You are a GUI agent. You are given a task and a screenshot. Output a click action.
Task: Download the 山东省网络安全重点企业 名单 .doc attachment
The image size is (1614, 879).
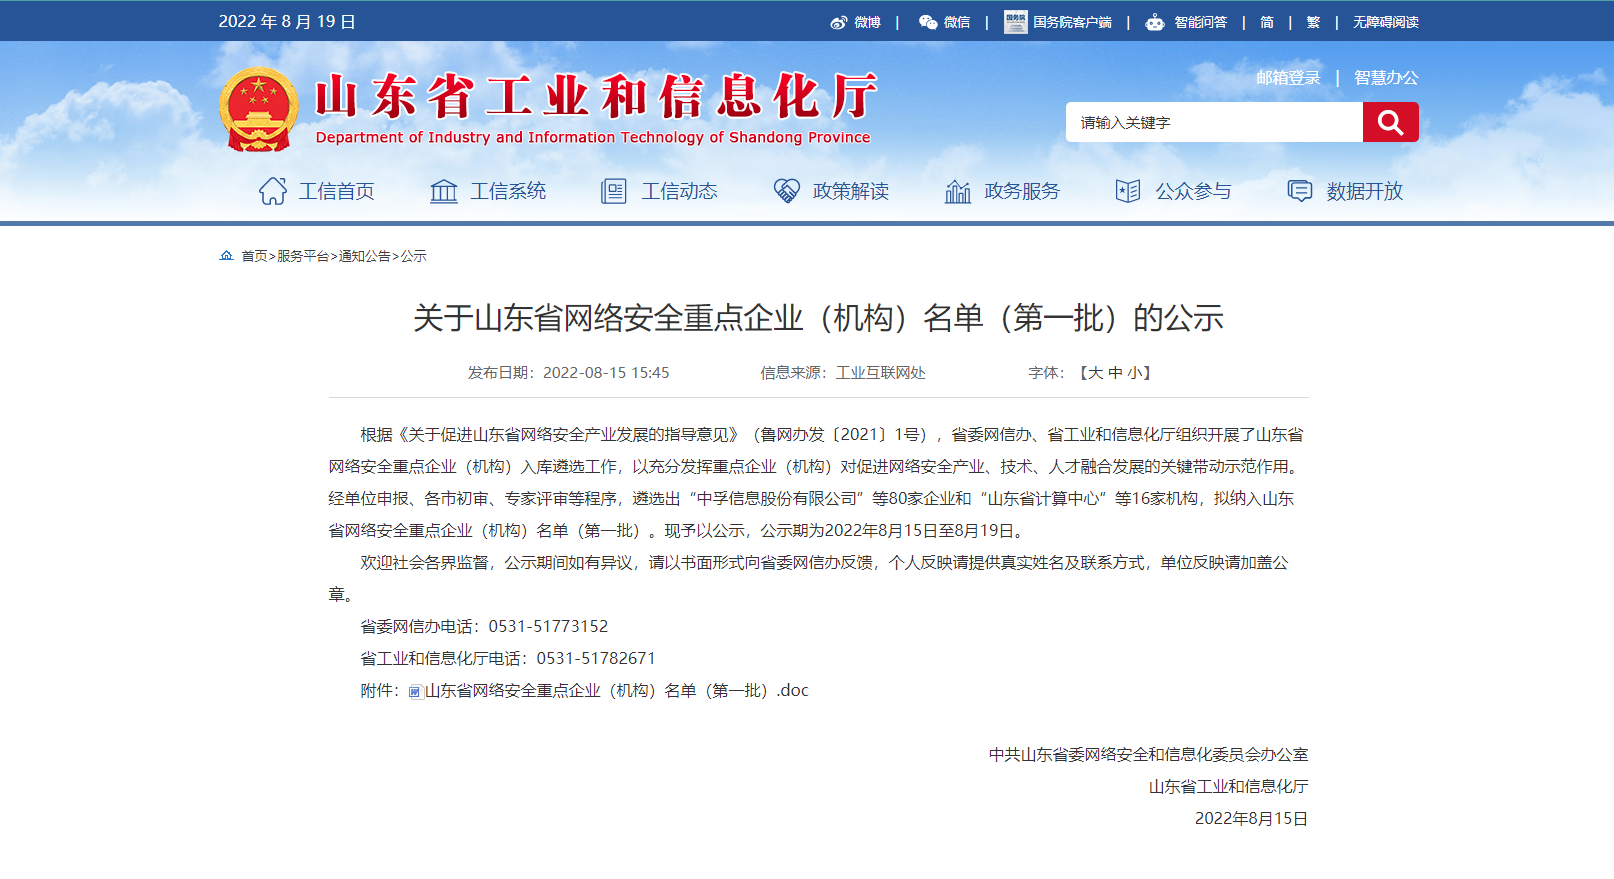[616, 691]
